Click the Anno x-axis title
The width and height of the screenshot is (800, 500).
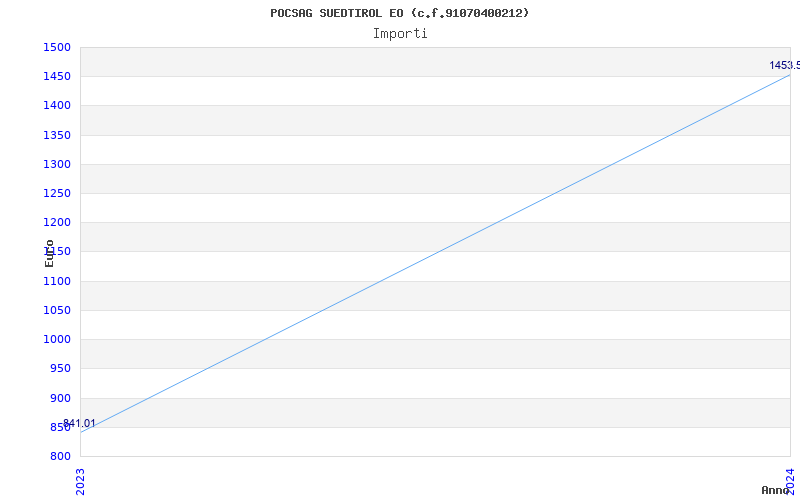776,490
